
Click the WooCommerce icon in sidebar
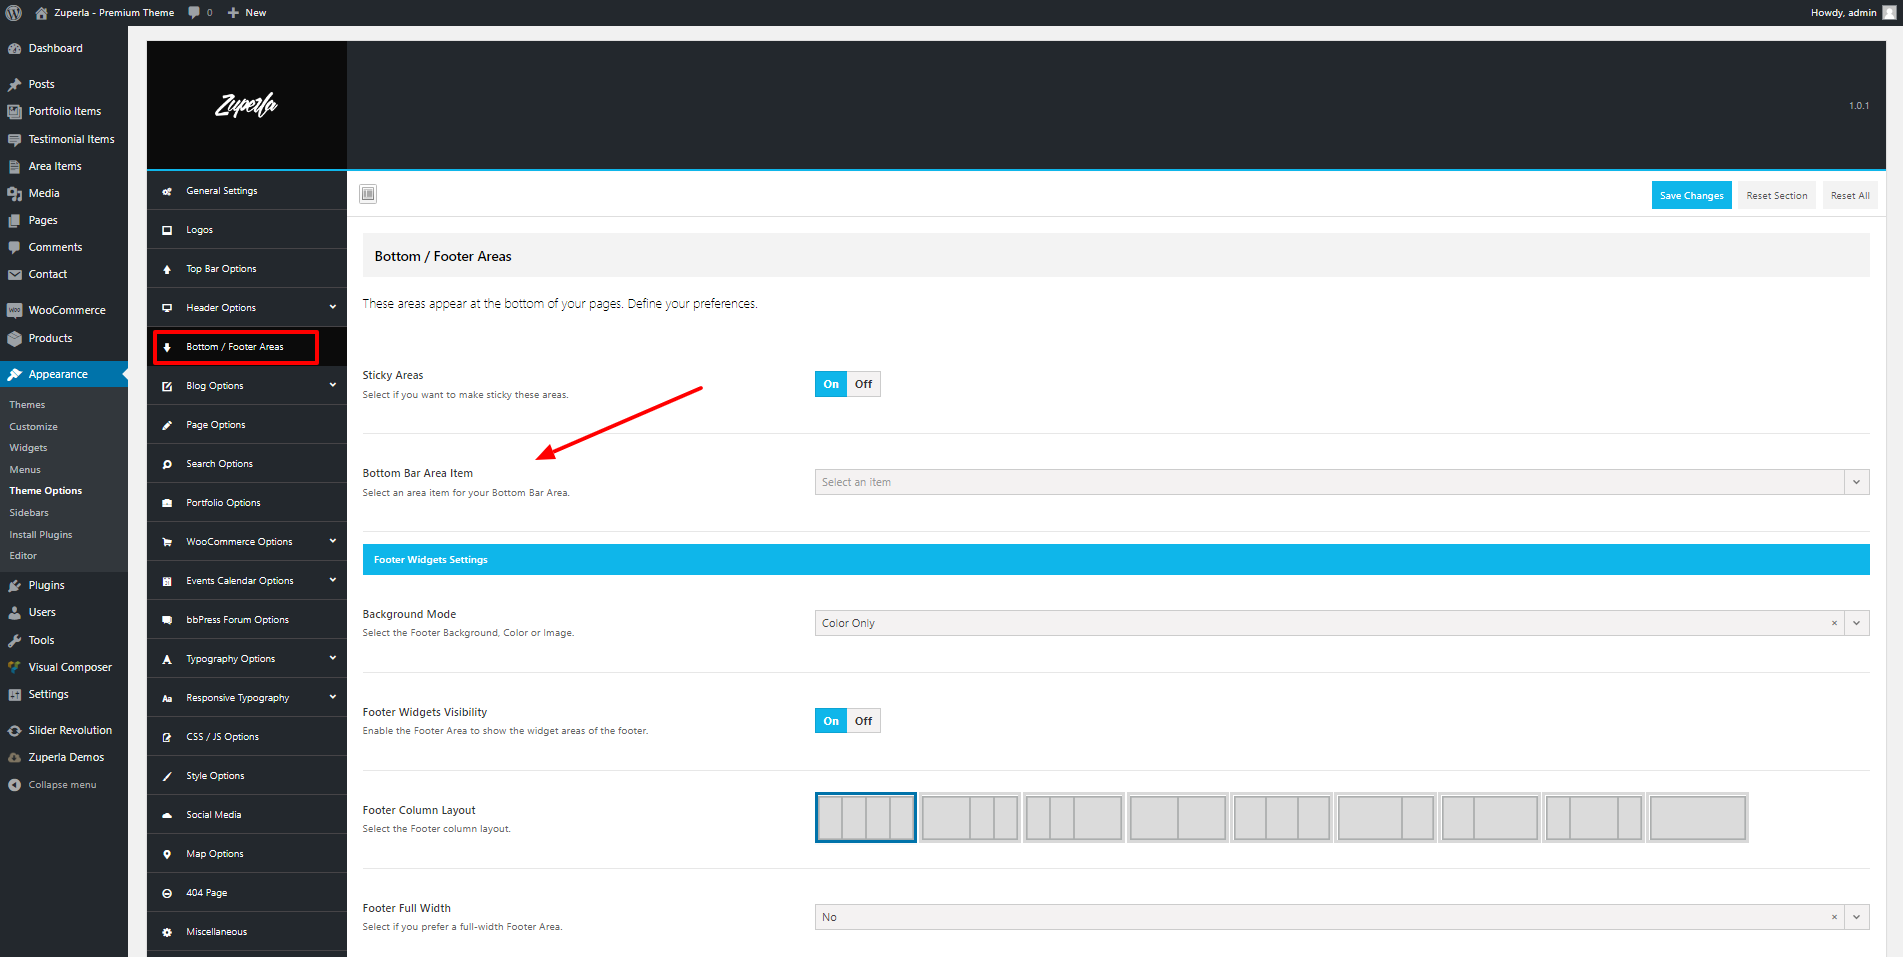click(14, 310)
